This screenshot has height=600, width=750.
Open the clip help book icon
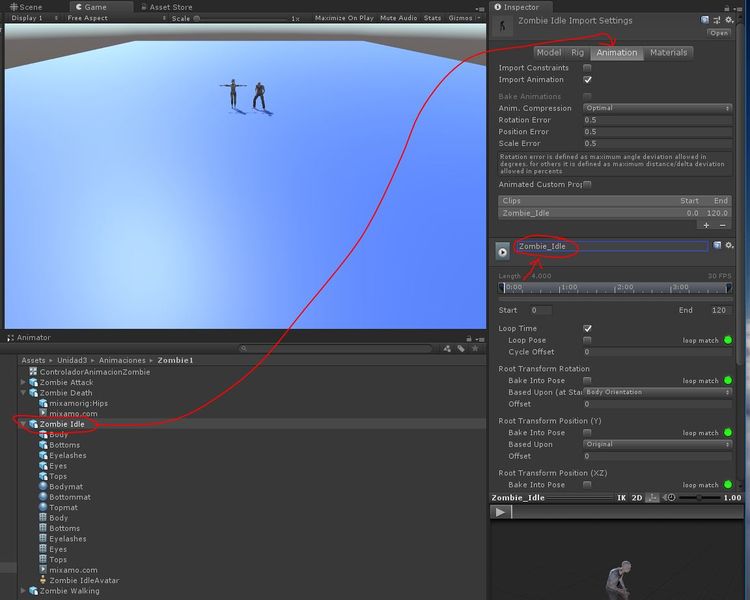[717, 245]
